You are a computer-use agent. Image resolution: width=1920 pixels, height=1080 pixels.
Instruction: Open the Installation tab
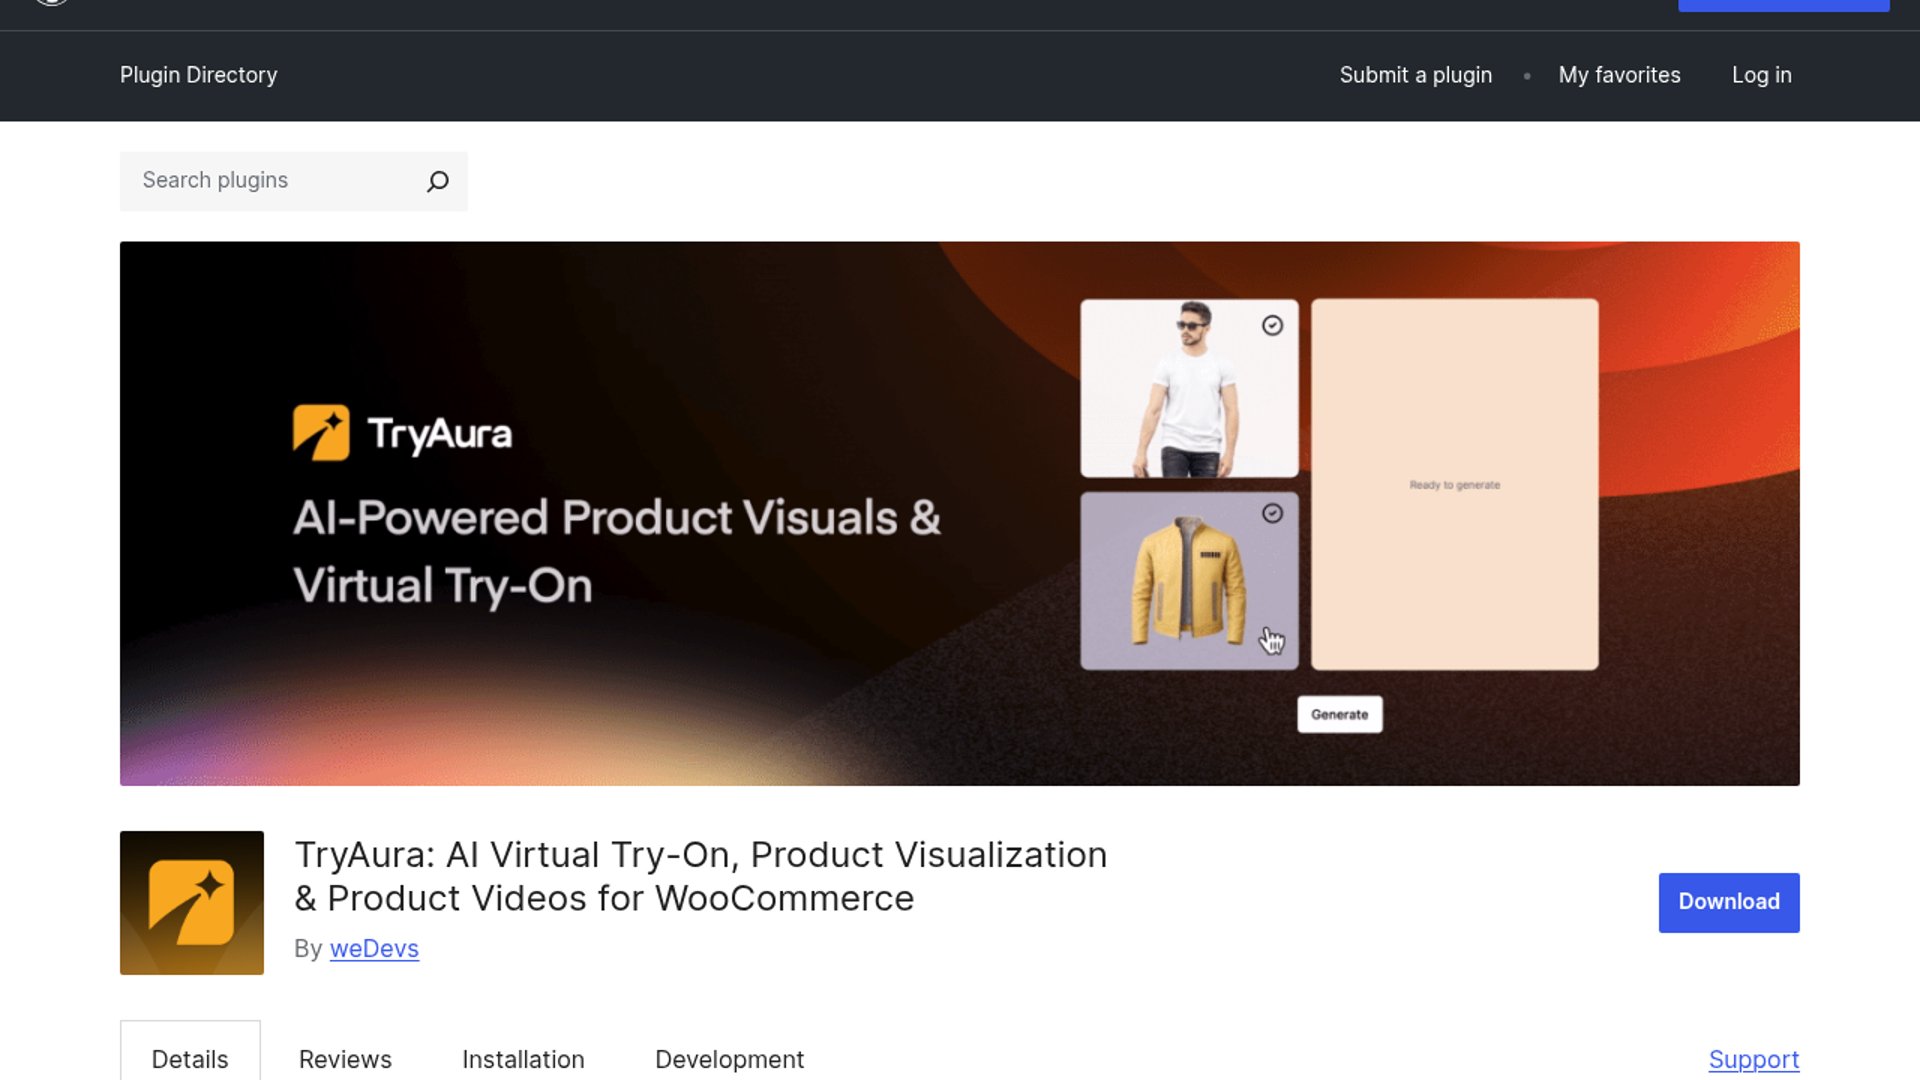pos(523,1059)
